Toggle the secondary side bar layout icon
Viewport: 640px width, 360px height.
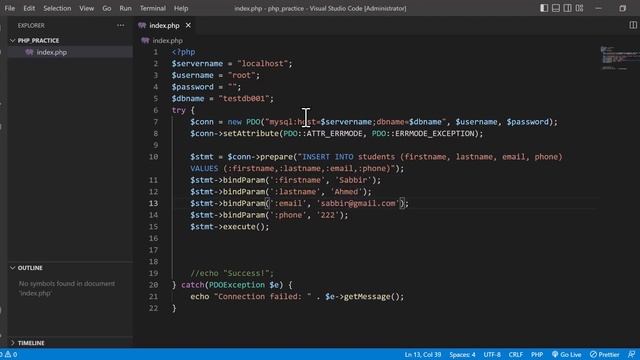point(567,8)
